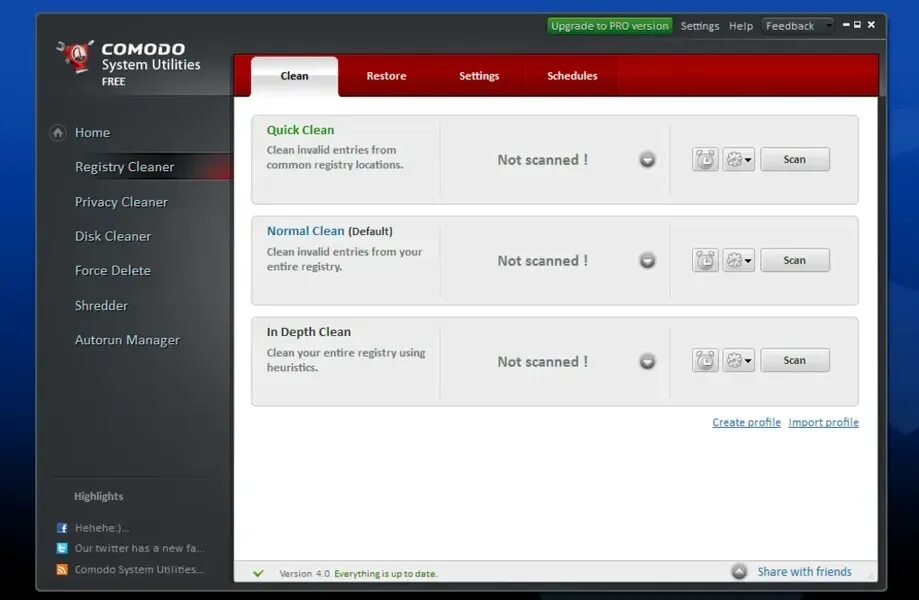Maximize the Comodo window
The height and width of the screenshot is (600, 919).
[x=857, y=25]
